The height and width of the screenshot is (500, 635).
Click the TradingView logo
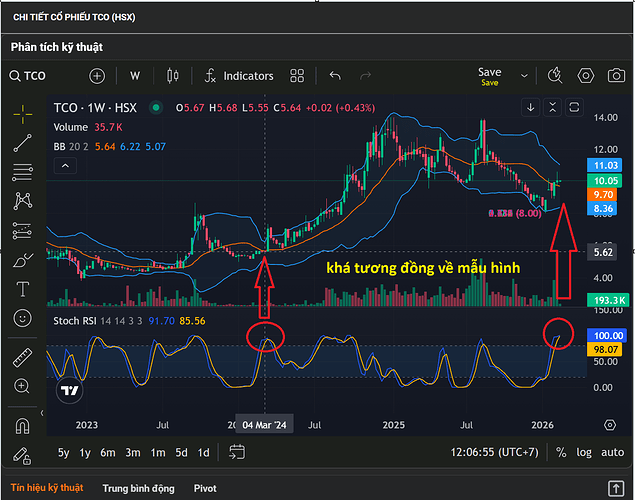[x=70, y=390]
